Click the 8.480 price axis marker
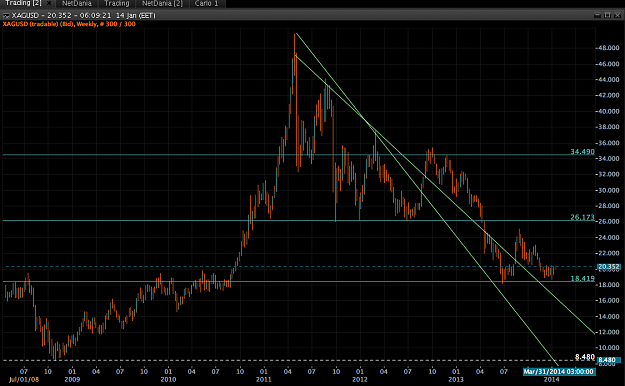 pyautogui.click(x=608, y=360)
